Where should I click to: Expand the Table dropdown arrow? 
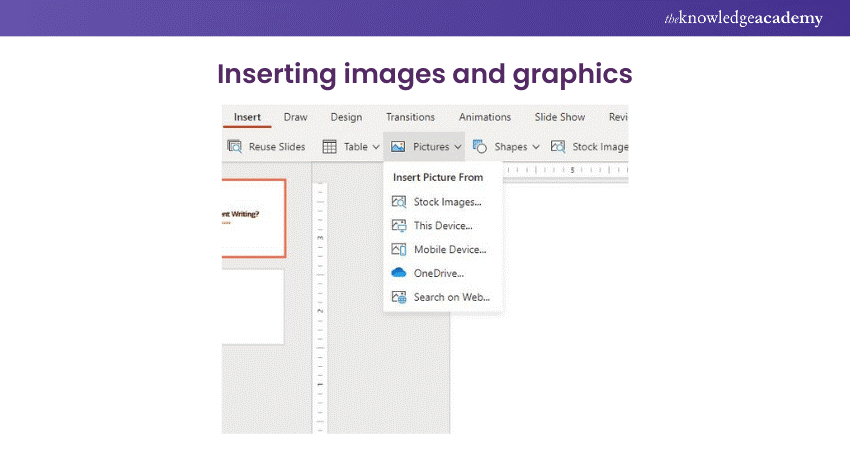pos(376,147)
